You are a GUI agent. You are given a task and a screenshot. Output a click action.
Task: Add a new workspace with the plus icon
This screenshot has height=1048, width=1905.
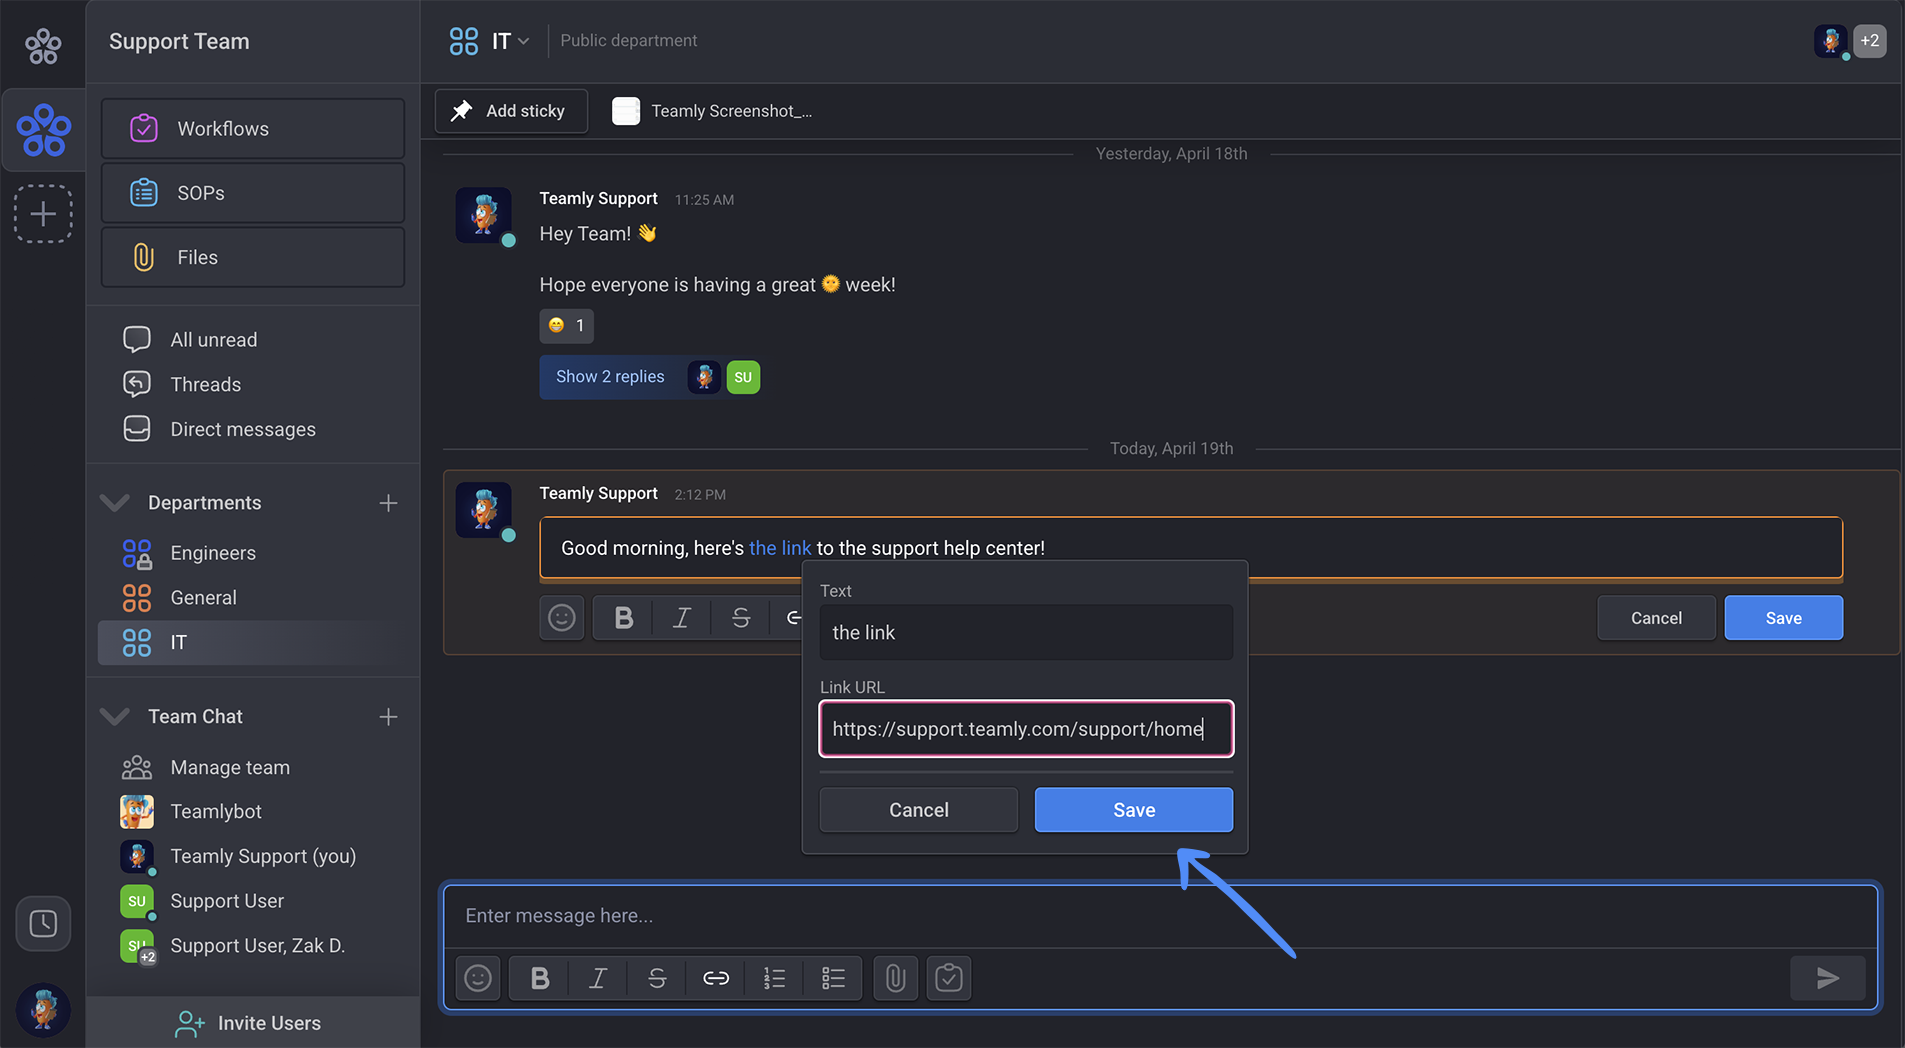[43, 214]
